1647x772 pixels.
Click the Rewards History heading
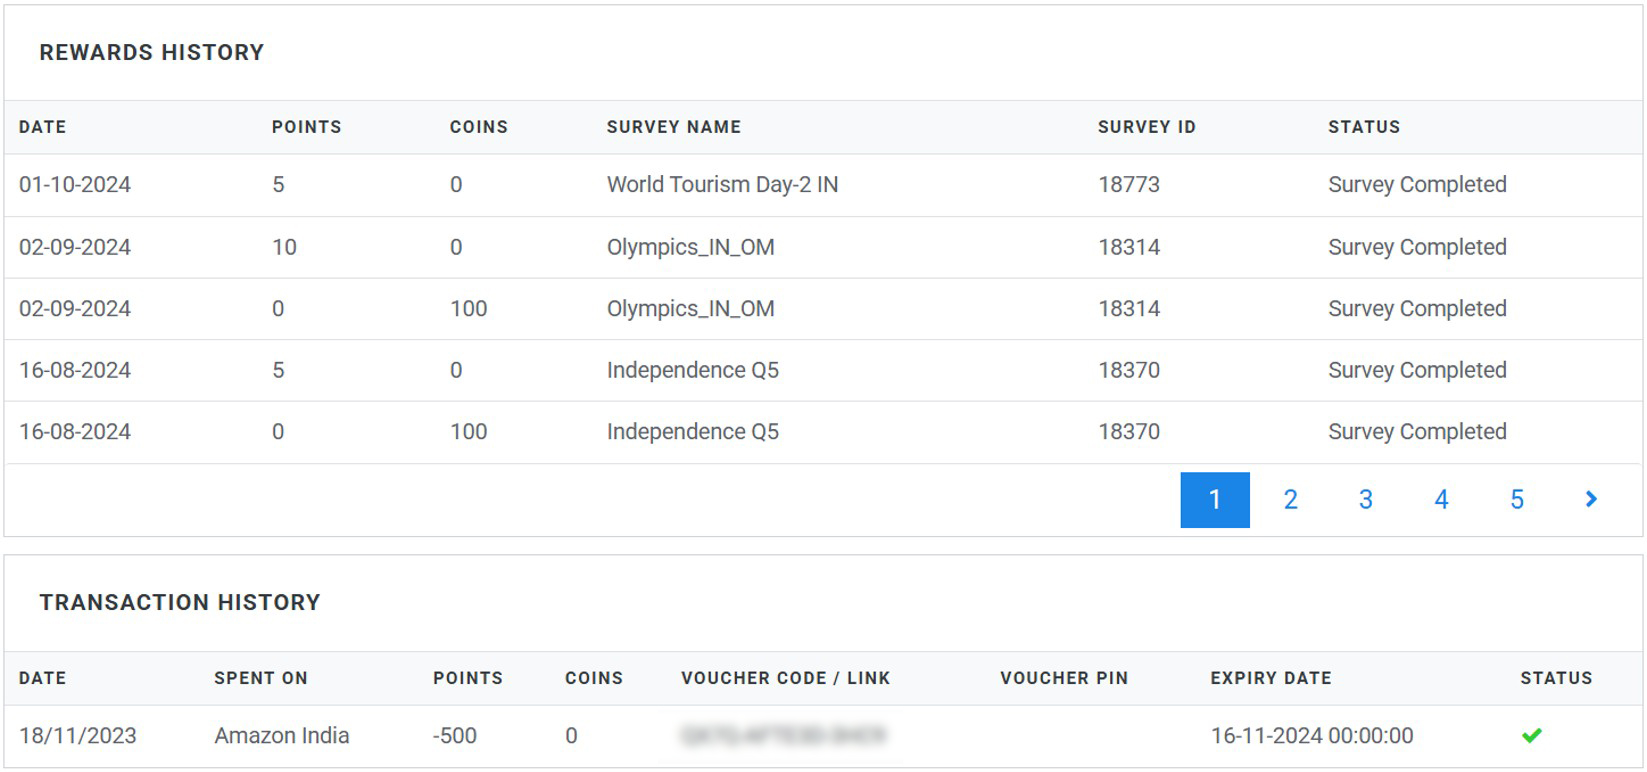tap(151, 52)
